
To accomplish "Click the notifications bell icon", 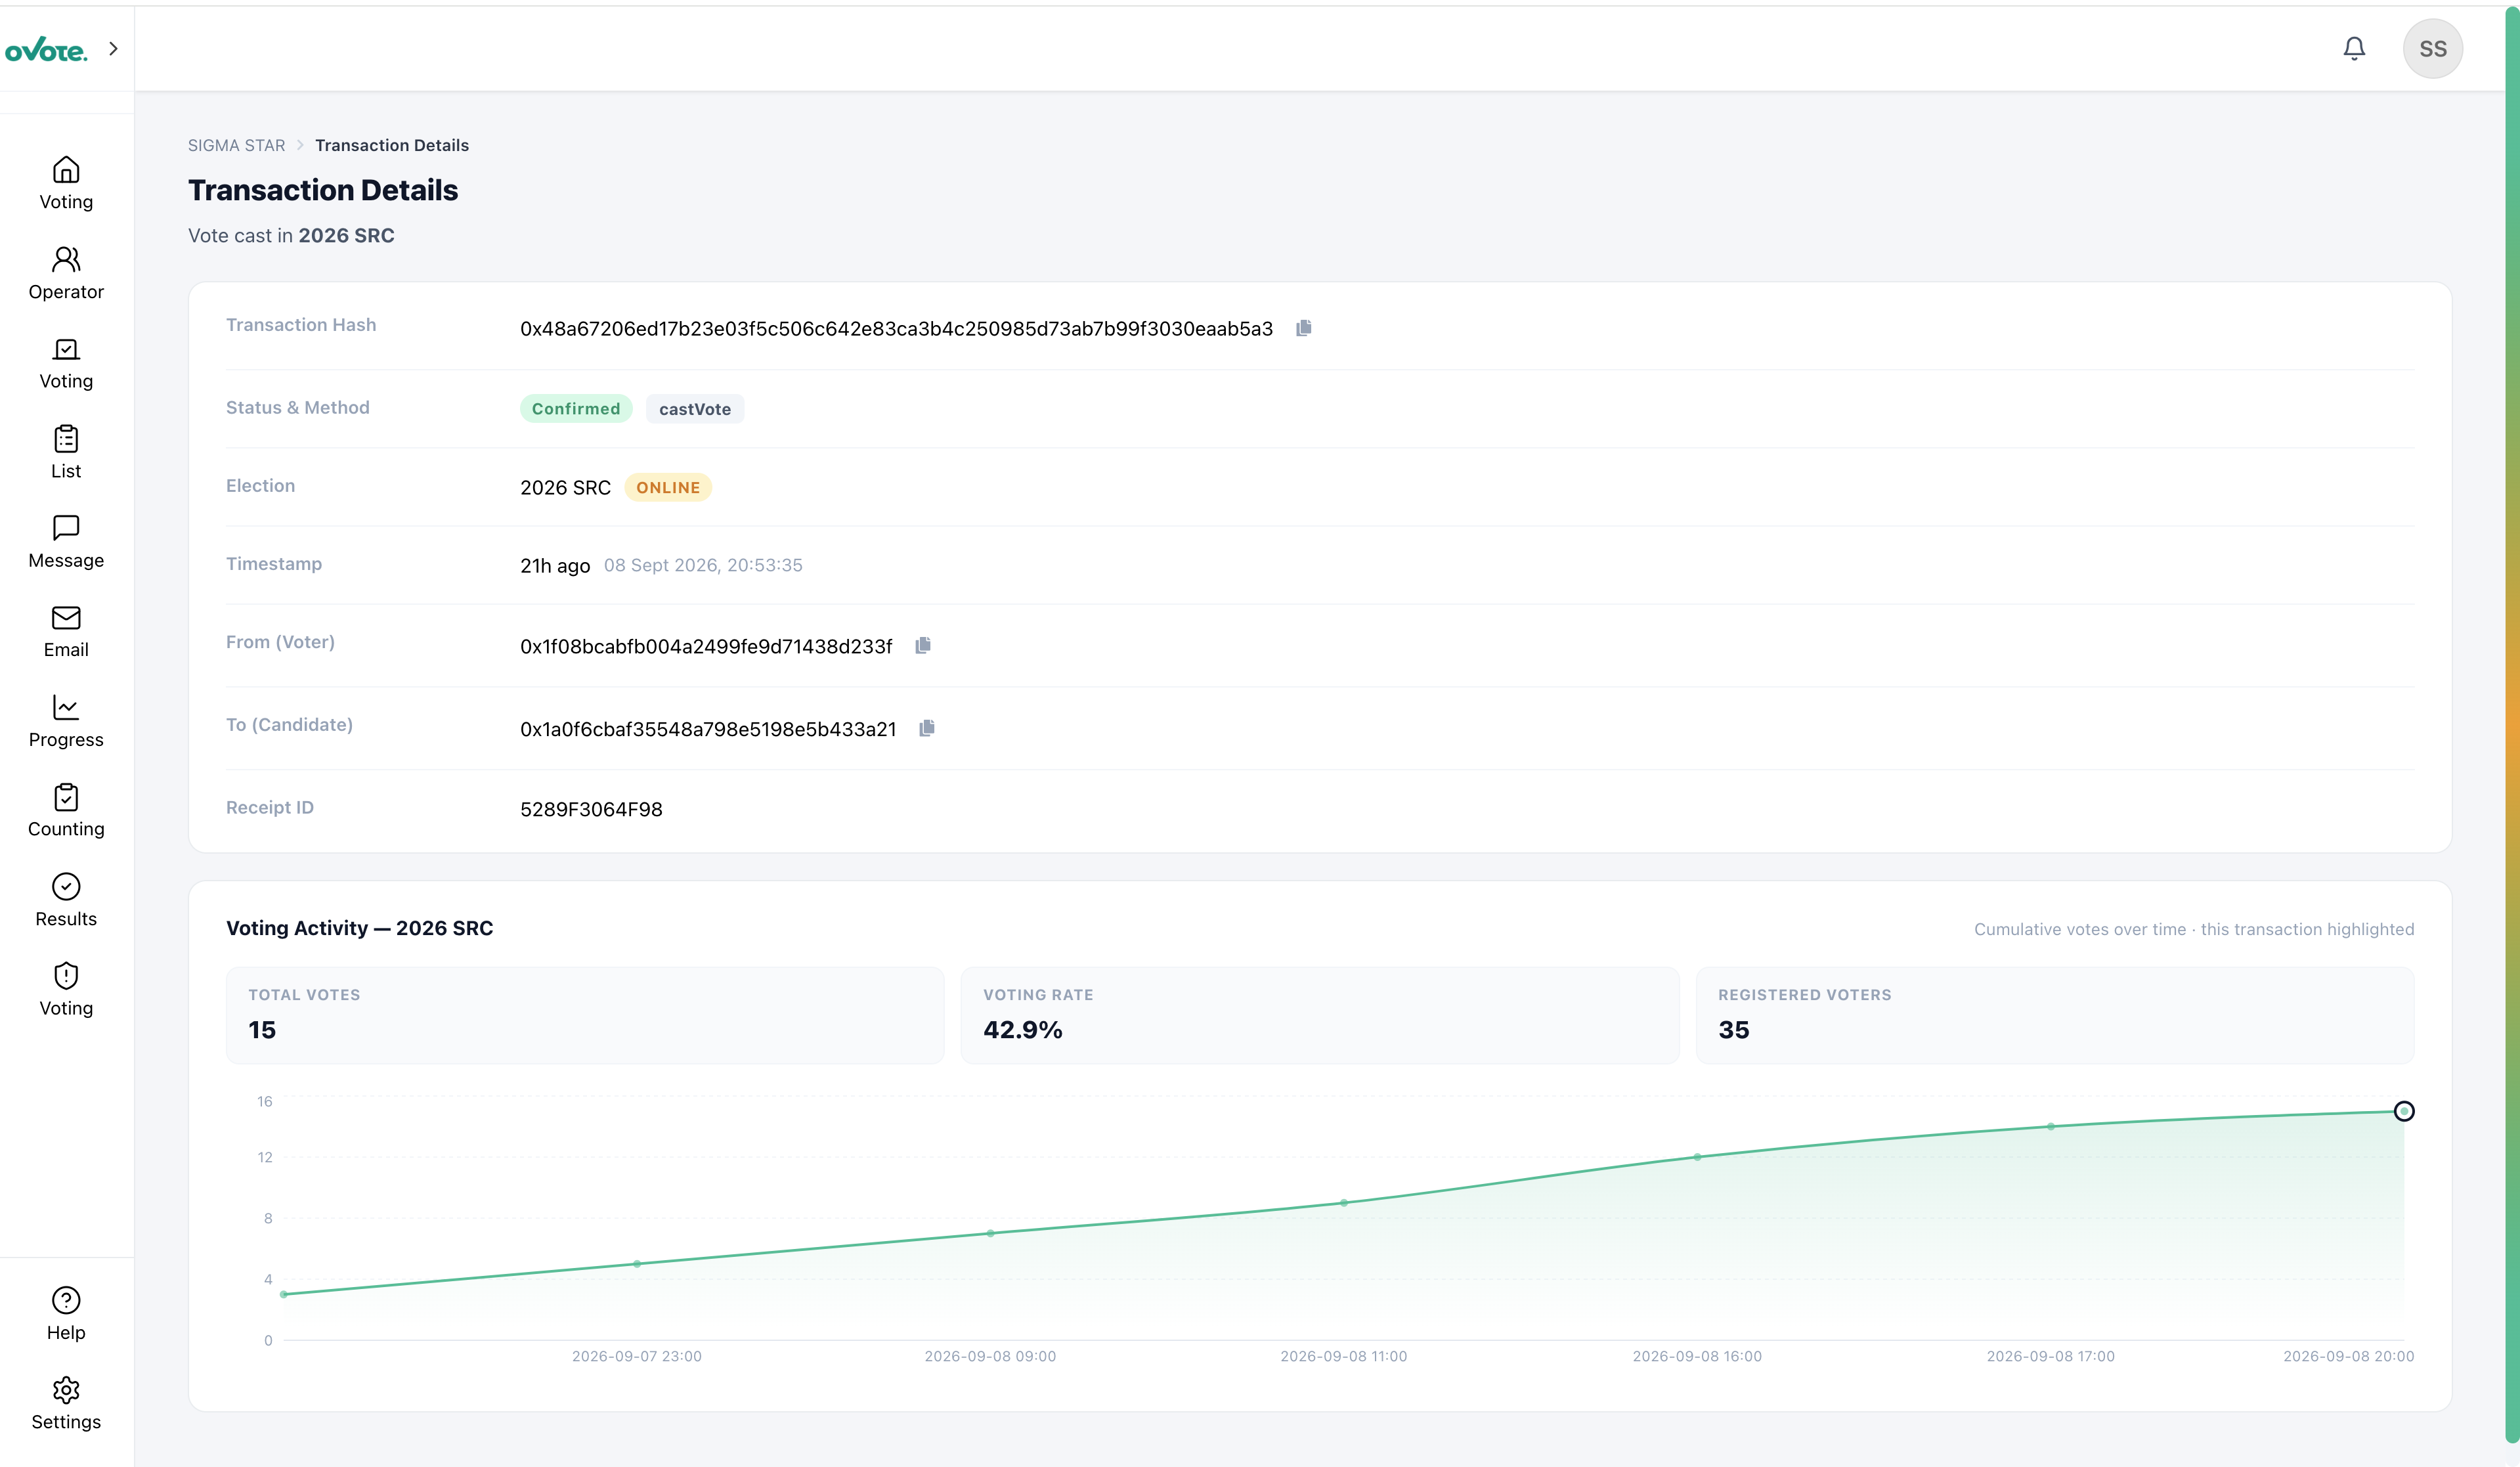I will click(2354, 48).
